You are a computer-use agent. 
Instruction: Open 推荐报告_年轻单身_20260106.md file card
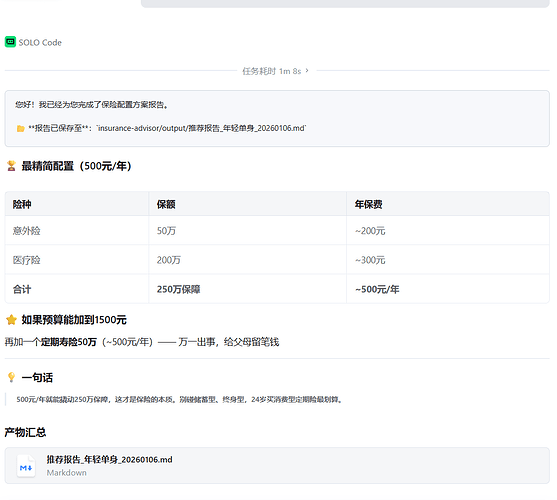pos(277,466)
